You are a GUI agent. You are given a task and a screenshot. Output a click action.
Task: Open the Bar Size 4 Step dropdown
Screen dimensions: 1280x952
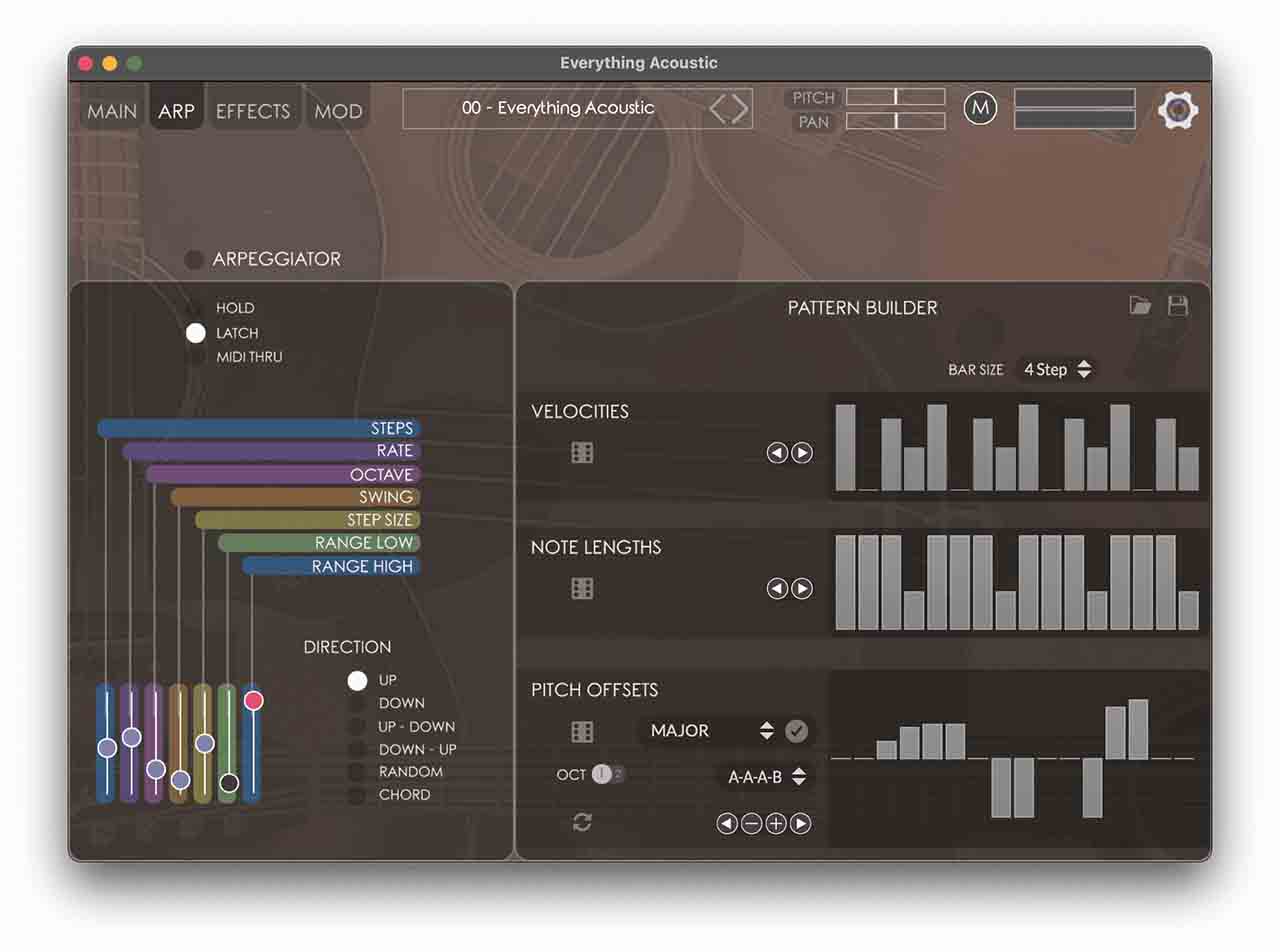(x=1057, y=370)
